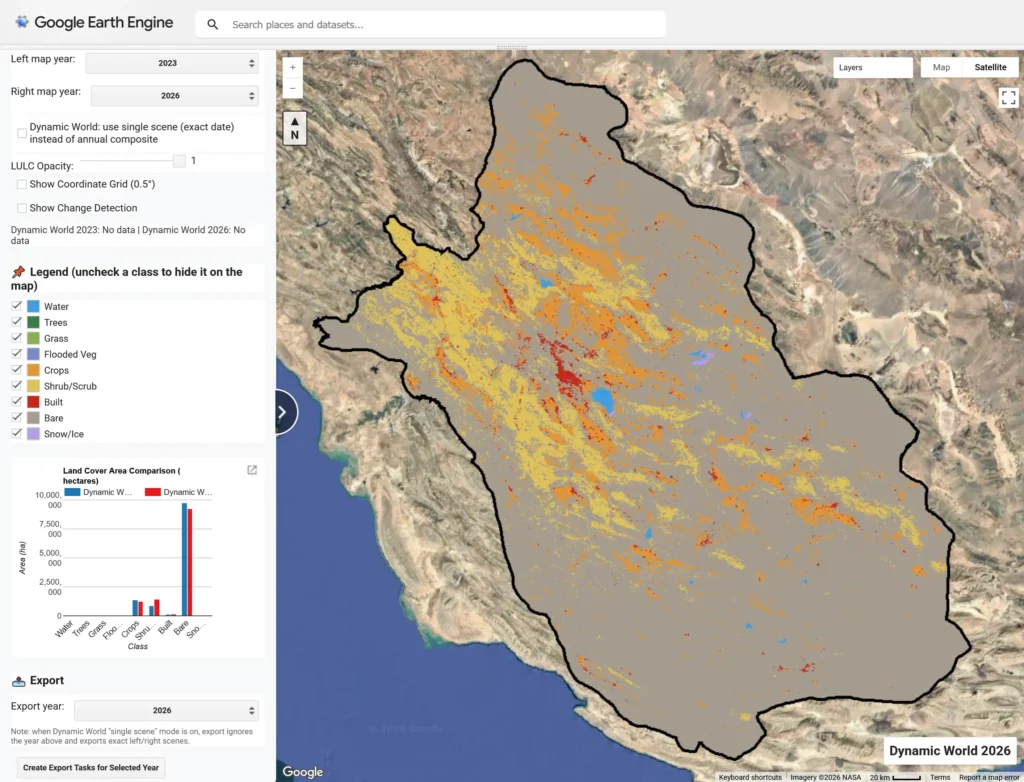Click Create Export Tasks for Selected Year
The width and height of the screenshot is (1024, 782).
[91, 768]
